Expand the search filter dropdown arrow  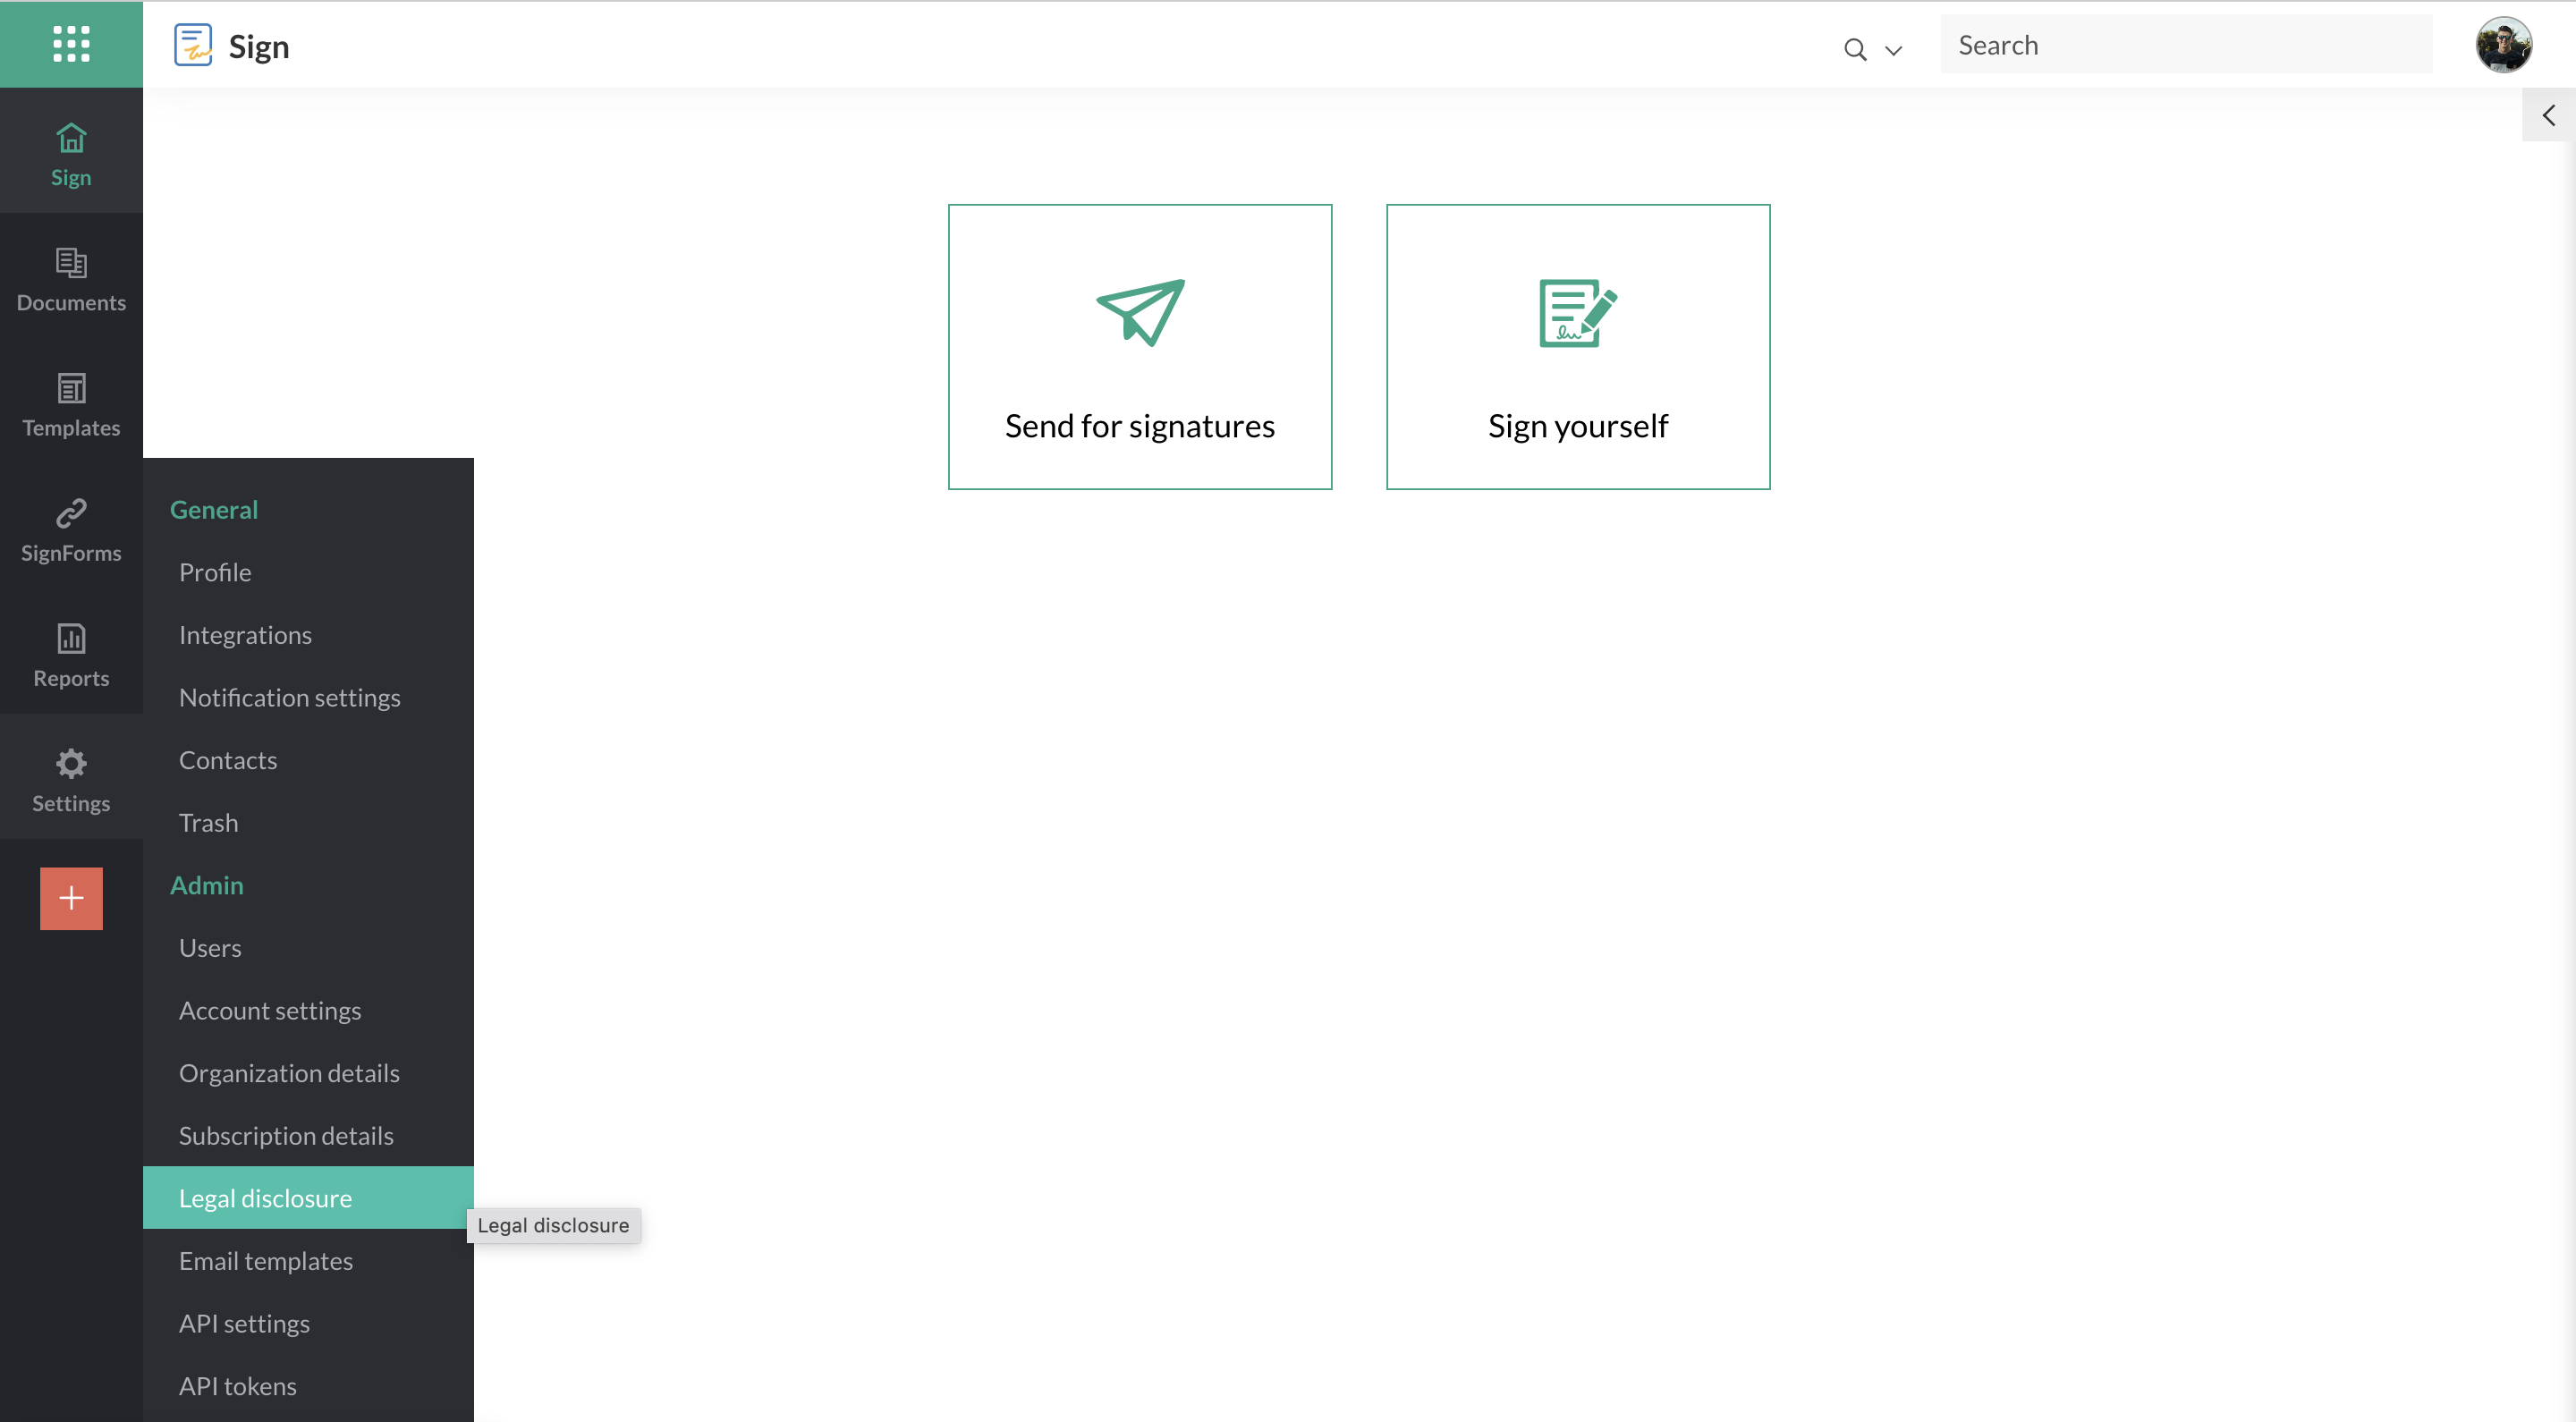coord(1893,50)
